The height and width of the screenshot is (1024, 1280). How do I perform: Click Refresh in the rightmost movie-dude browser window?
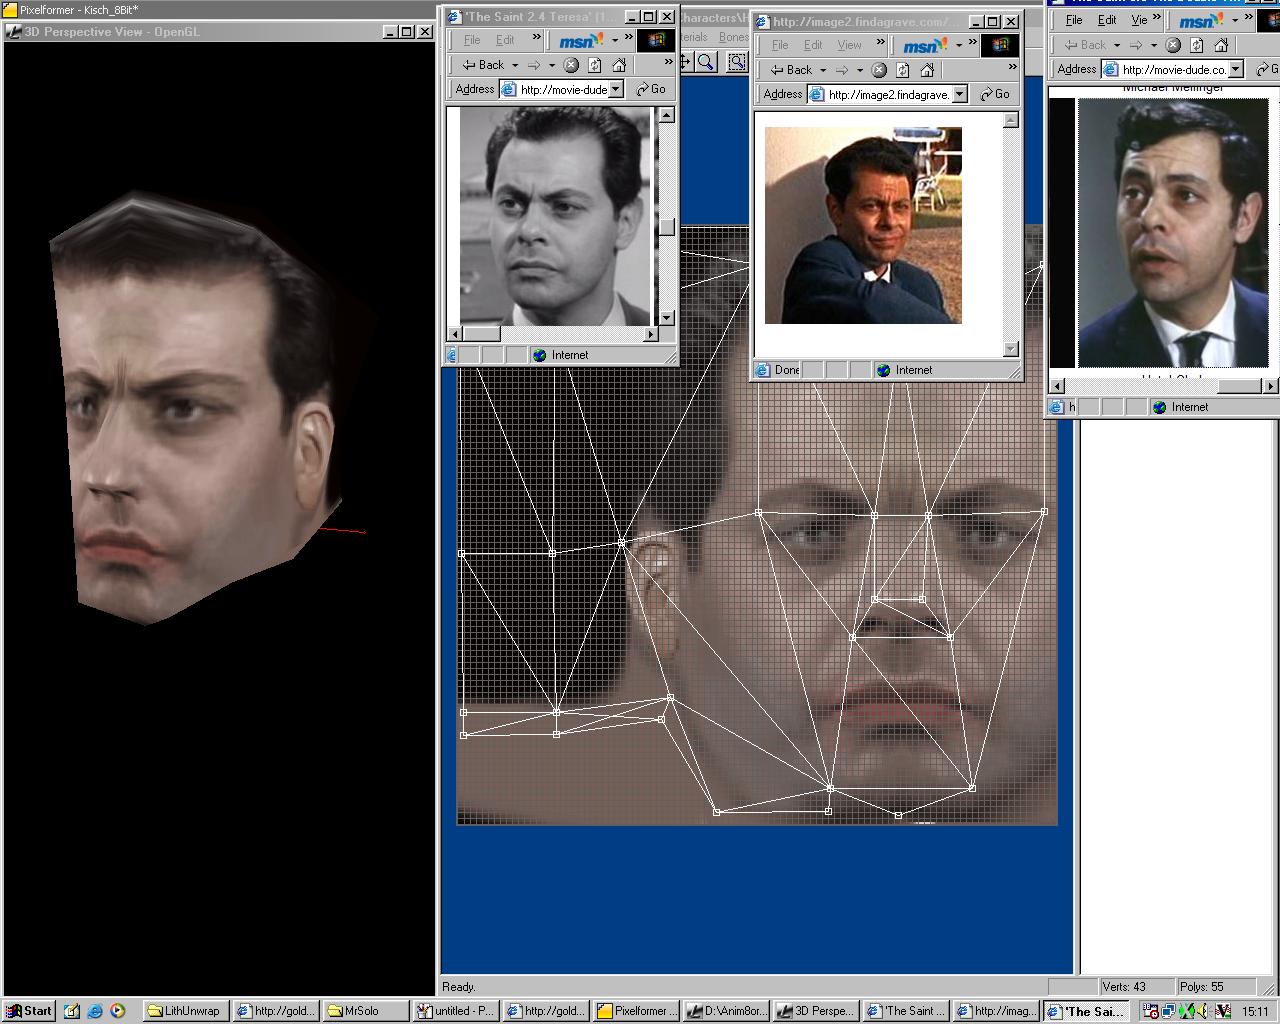point(1197,45)
